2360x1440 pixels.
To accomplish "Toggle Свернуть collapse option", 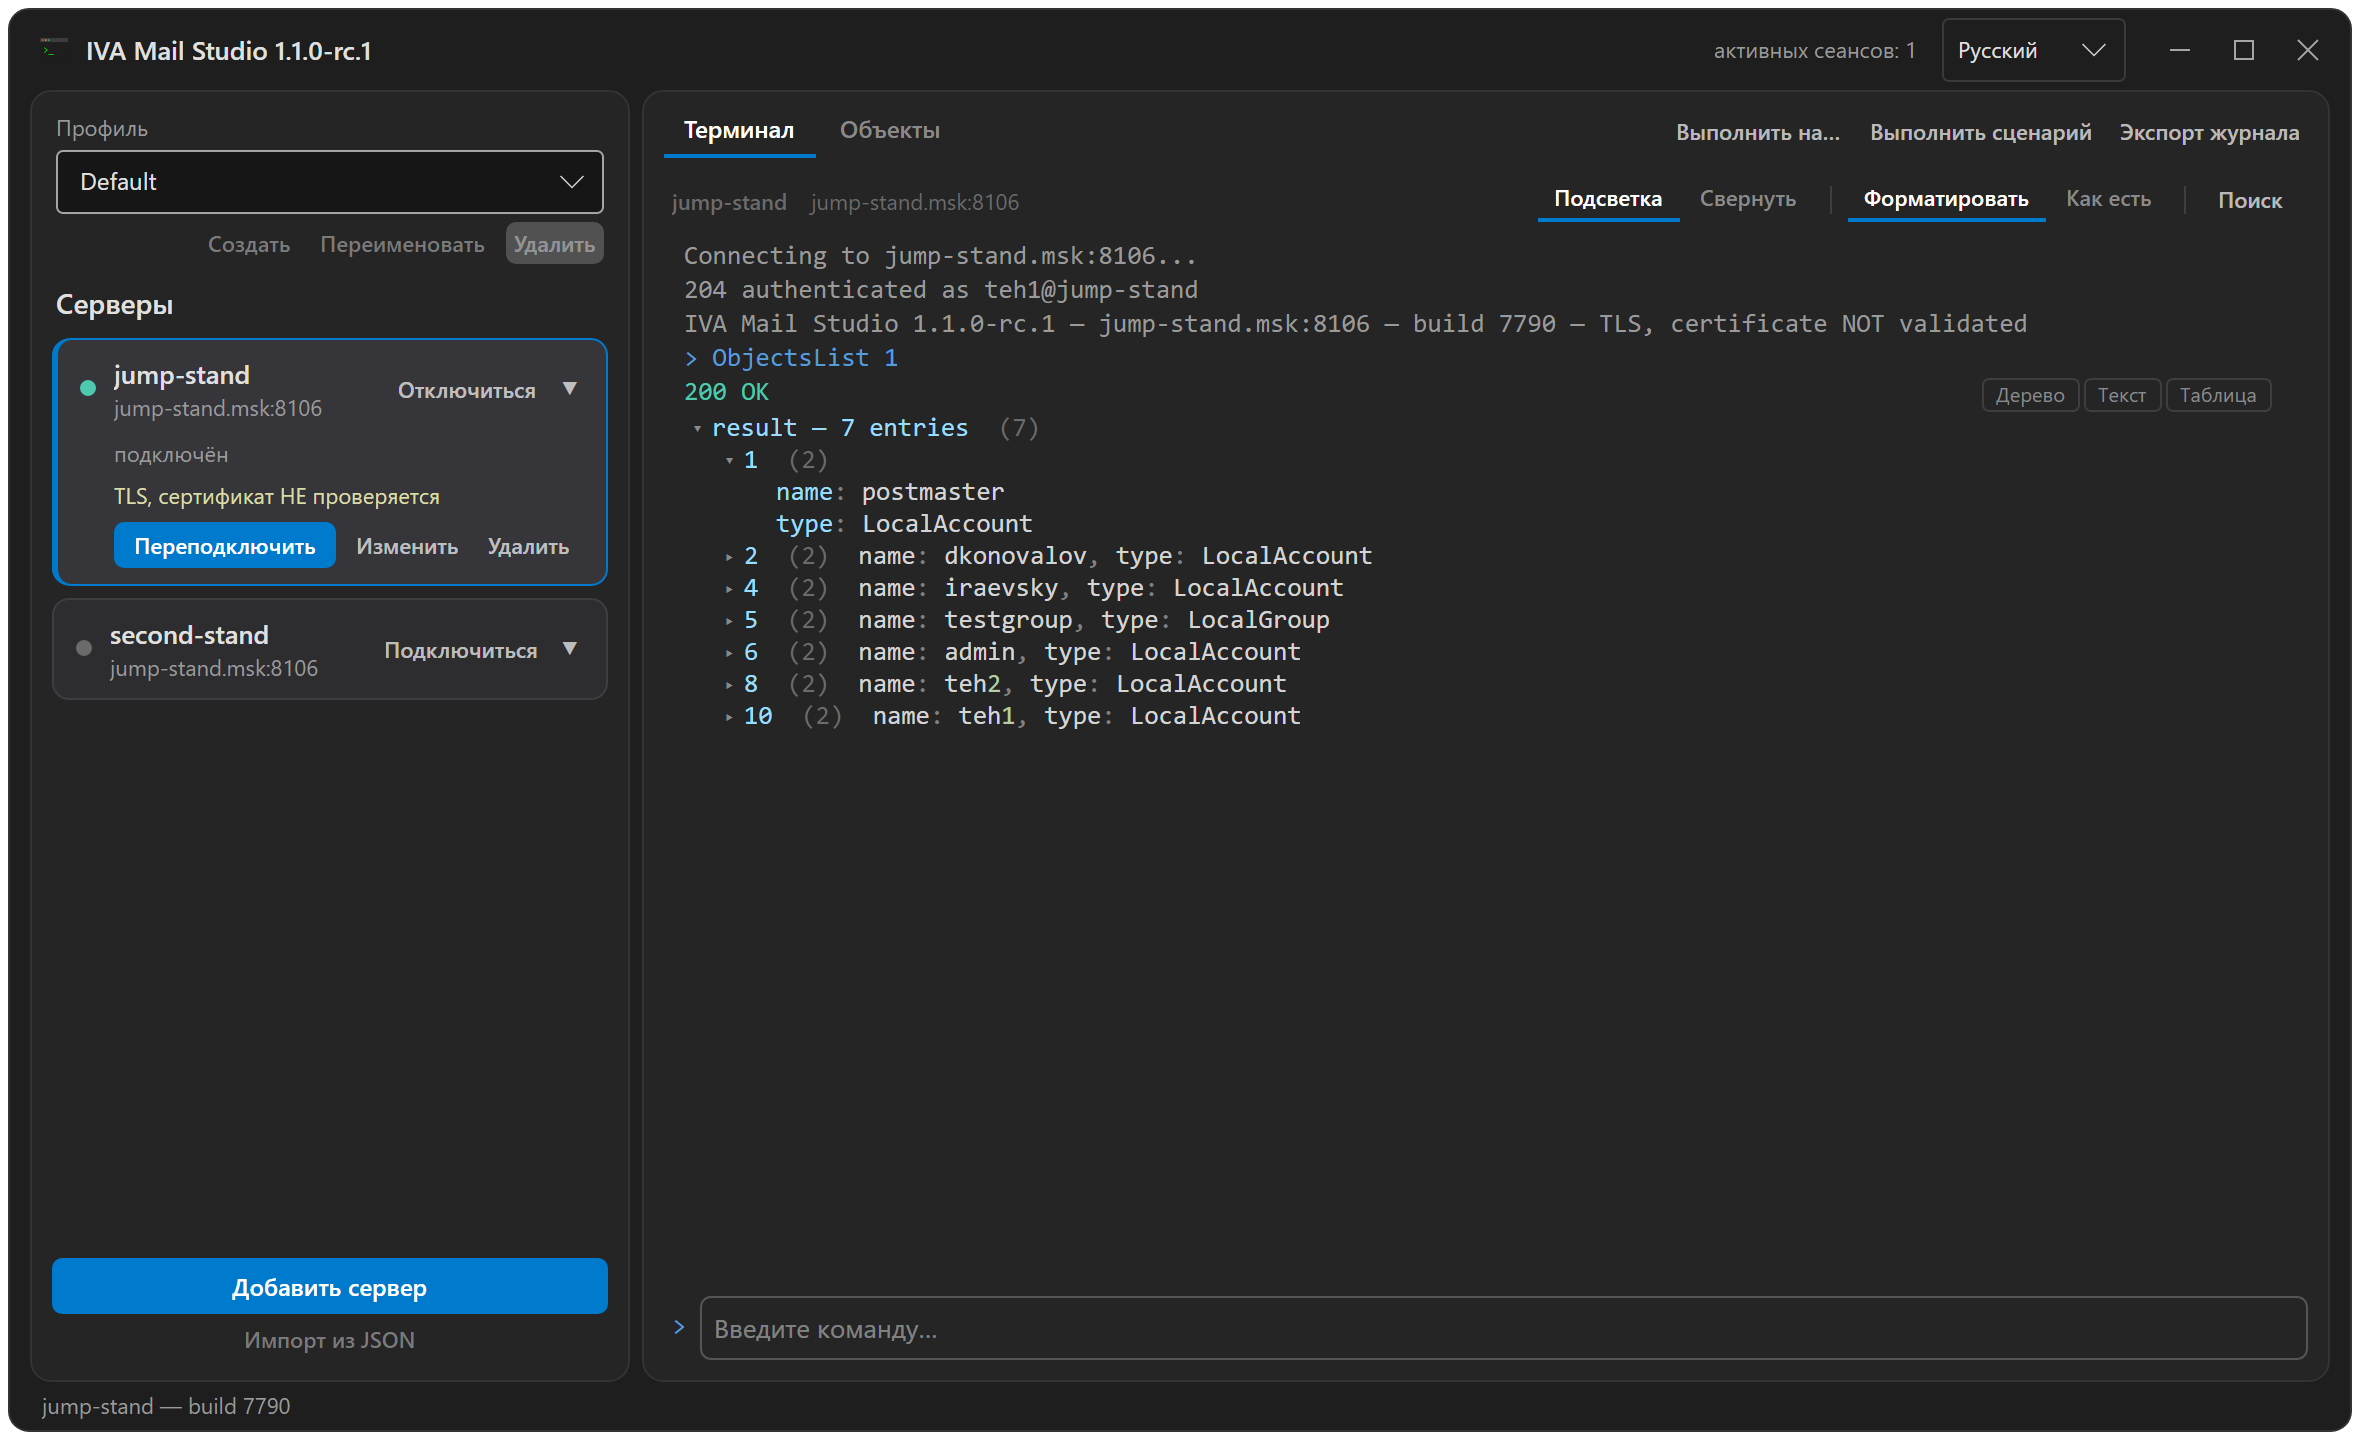I will pos(1748,199).
